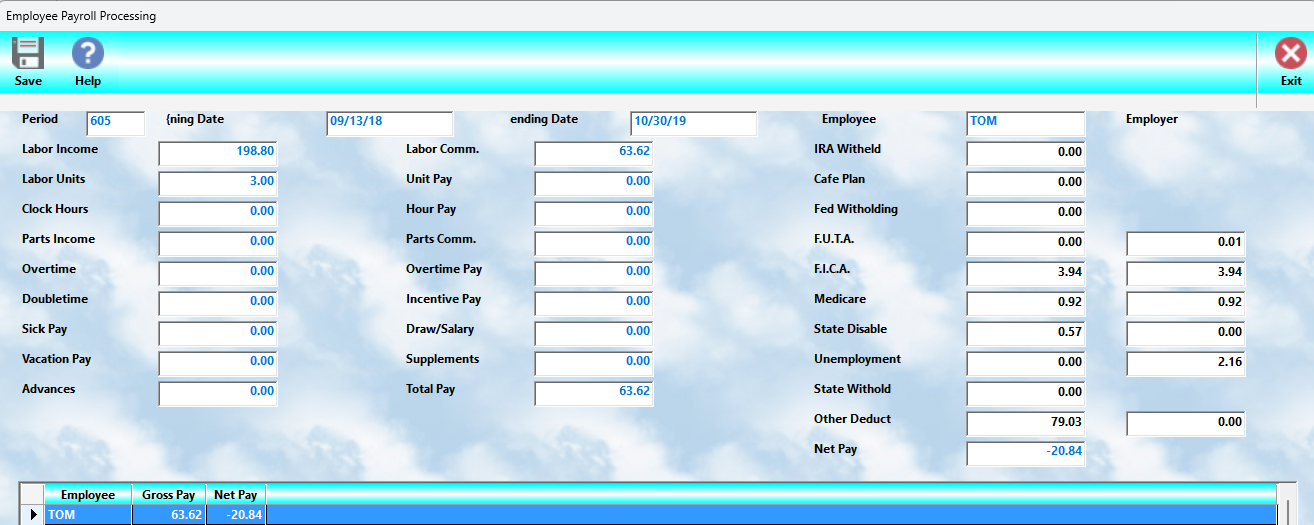The width and height of the screenshot is (1314, 525).
Task: Open Help via the question mark icon
Action: [x=88, y=53]
